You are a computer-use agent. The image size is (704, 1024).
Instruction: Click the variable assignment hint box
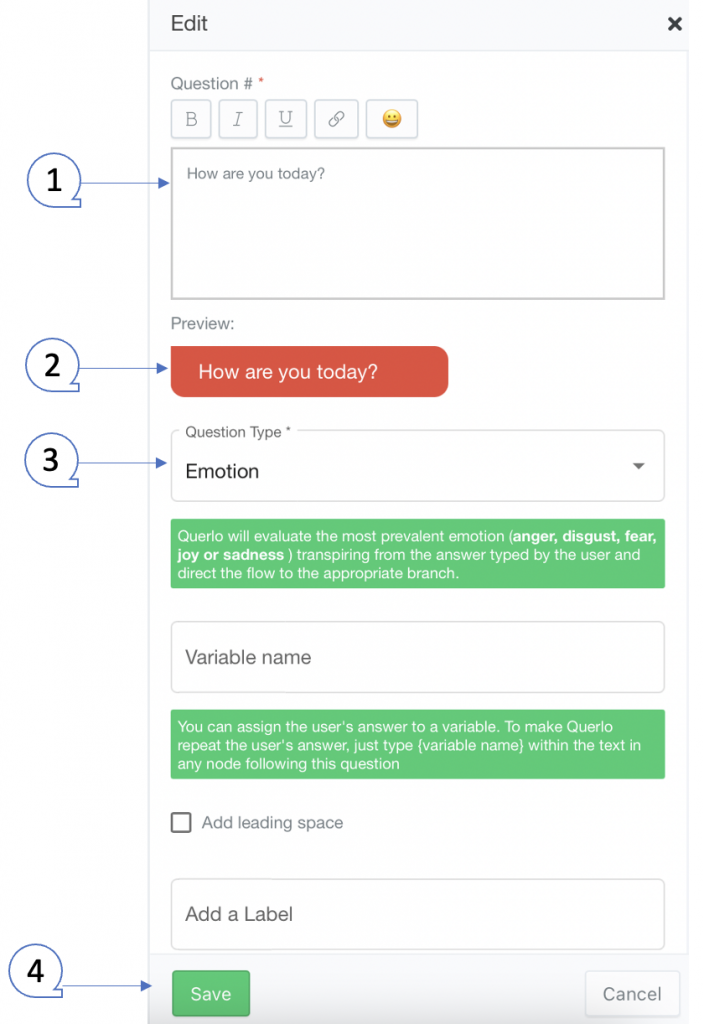417,744
